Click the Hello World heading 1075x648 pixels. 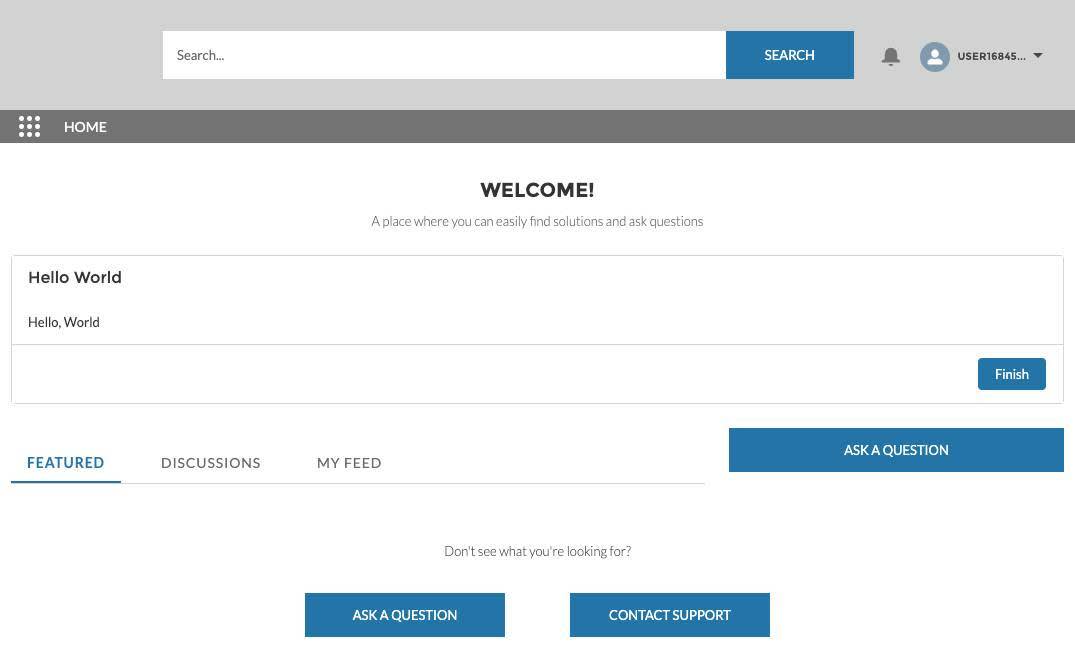[x=75, y=277]
